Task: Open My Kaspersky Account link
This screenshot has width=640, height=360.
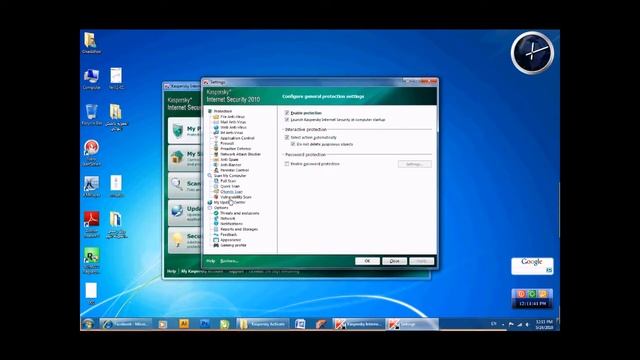Action: [x=202, y=271]
